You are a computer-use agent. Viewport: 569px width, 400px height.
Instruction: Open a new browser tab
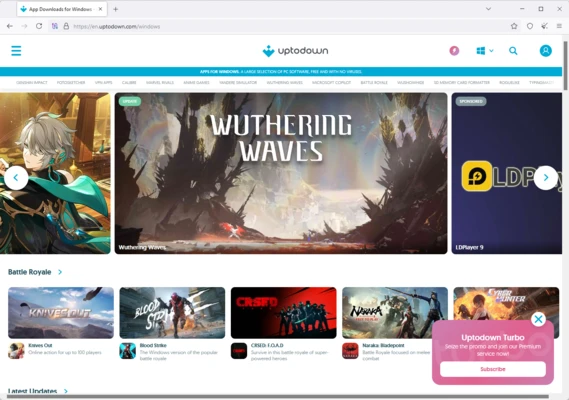tap(115, 9)
